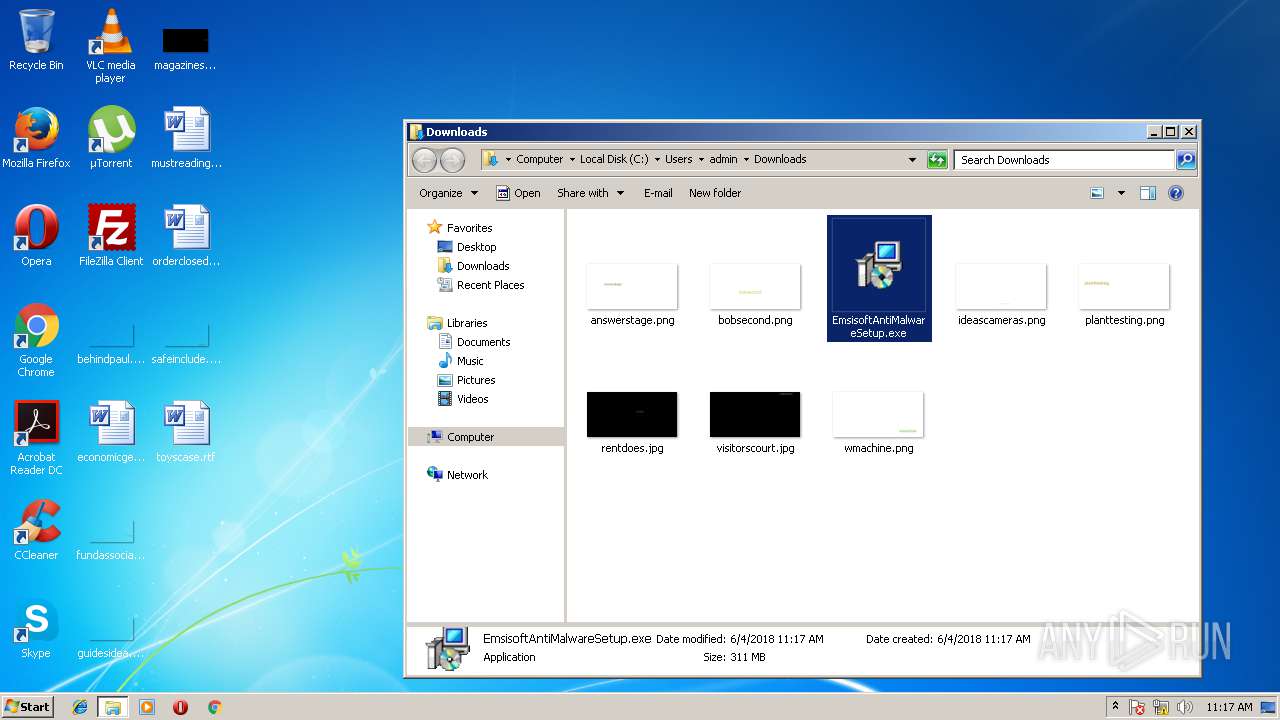Select the rentdoes.jpg file

click(632, 421)
